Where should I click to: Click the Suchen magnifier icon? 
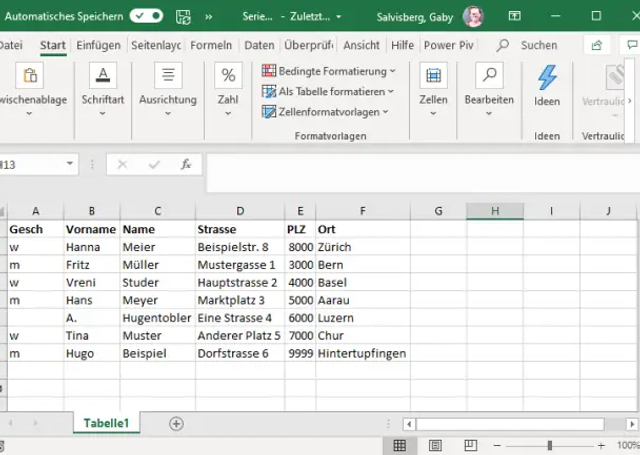[x=502, y=45]
